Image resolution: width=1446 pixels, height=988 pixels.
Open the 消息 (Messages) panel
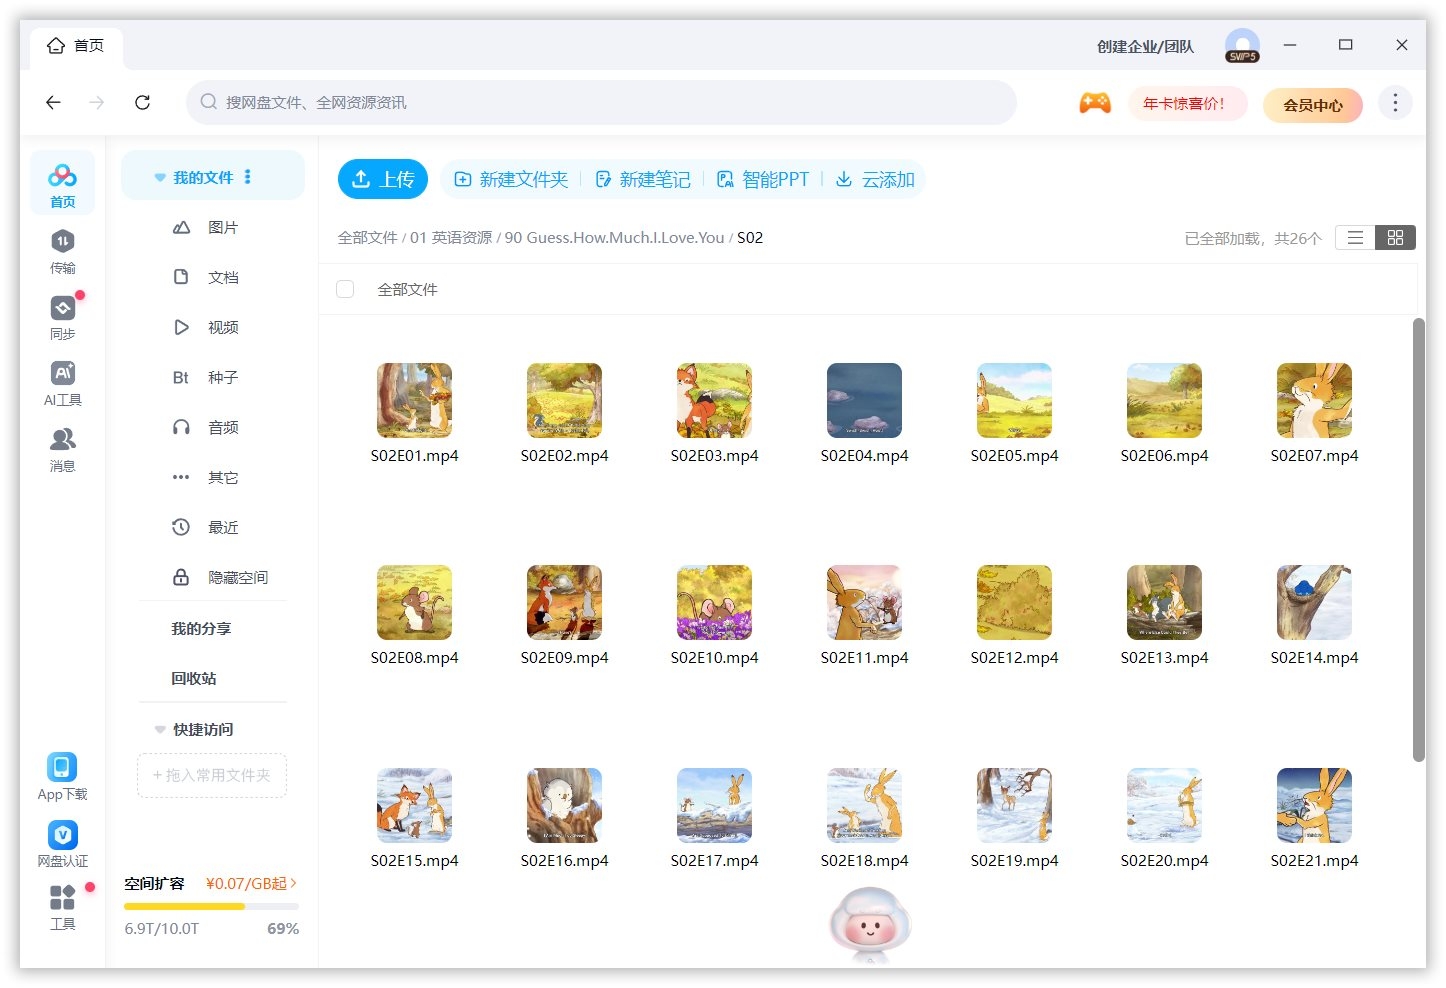click(x=62, y=448)
